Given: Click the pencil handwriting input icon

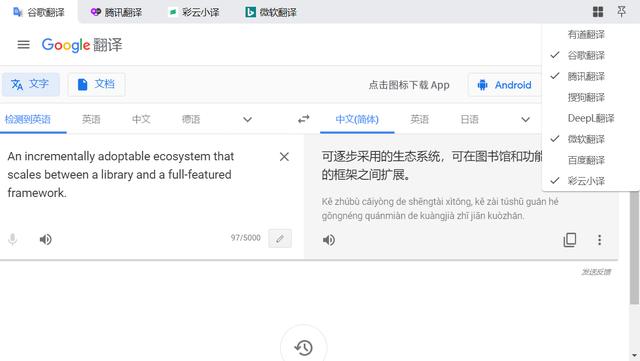Looking at the screenshot, I should click(280, 238).
